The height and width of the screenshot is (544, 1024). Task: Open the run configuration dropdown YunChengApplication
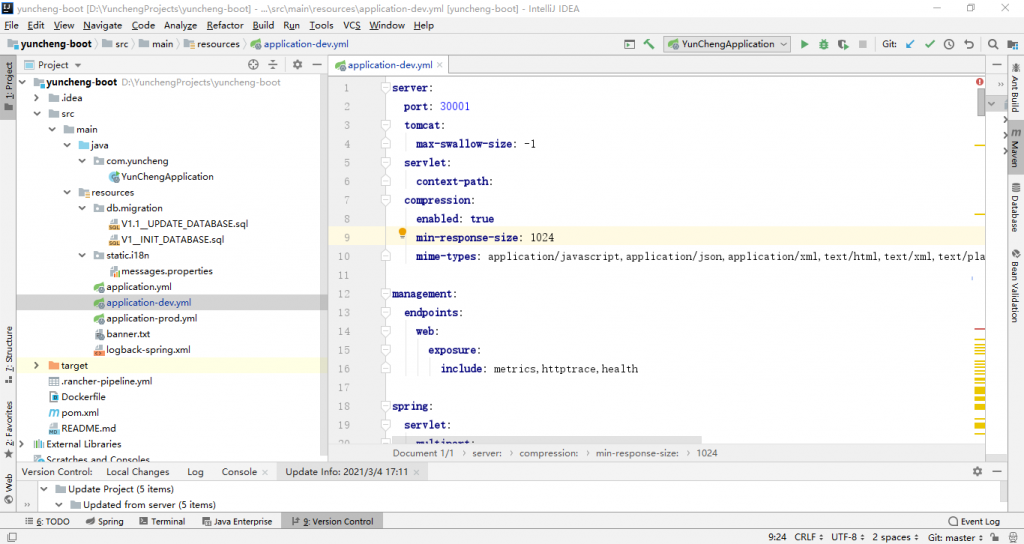727,44
